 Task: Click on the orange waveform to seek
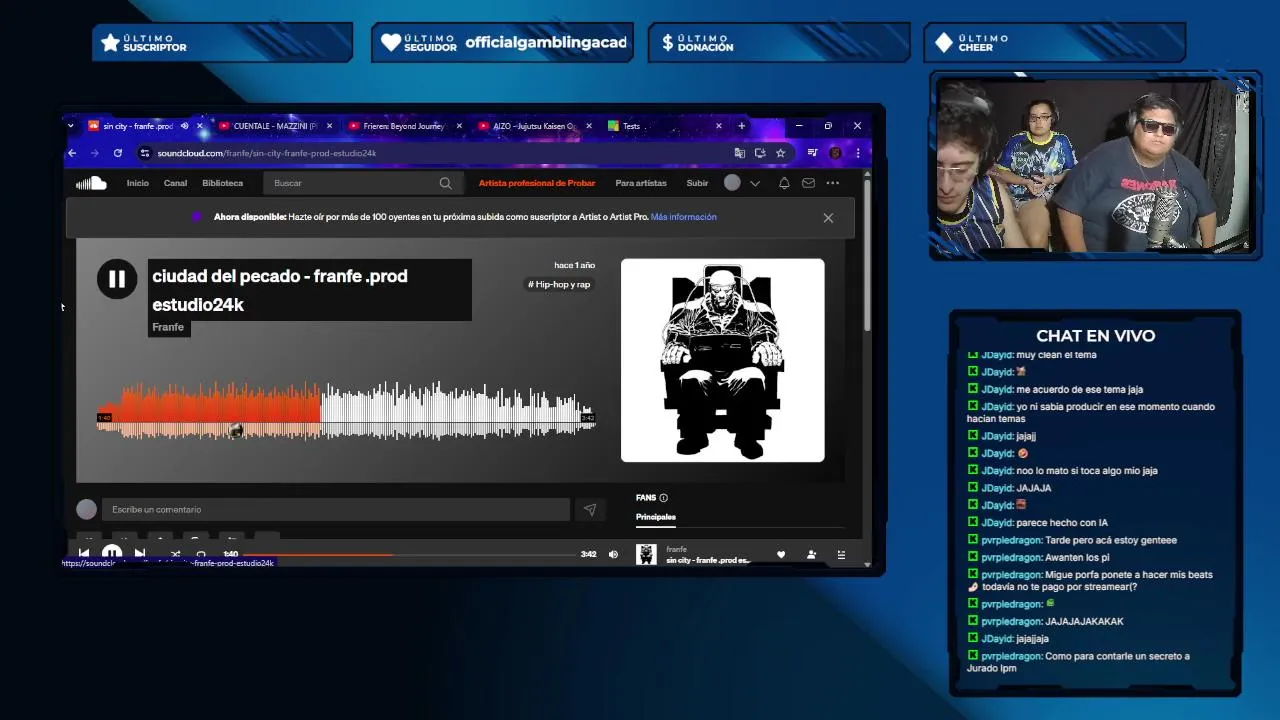click(x=210, y=410)
